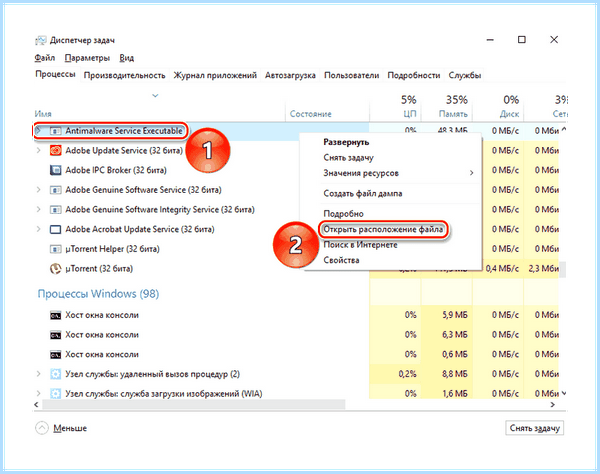Click the 5,9 МБ memory value

coord(455,315)
